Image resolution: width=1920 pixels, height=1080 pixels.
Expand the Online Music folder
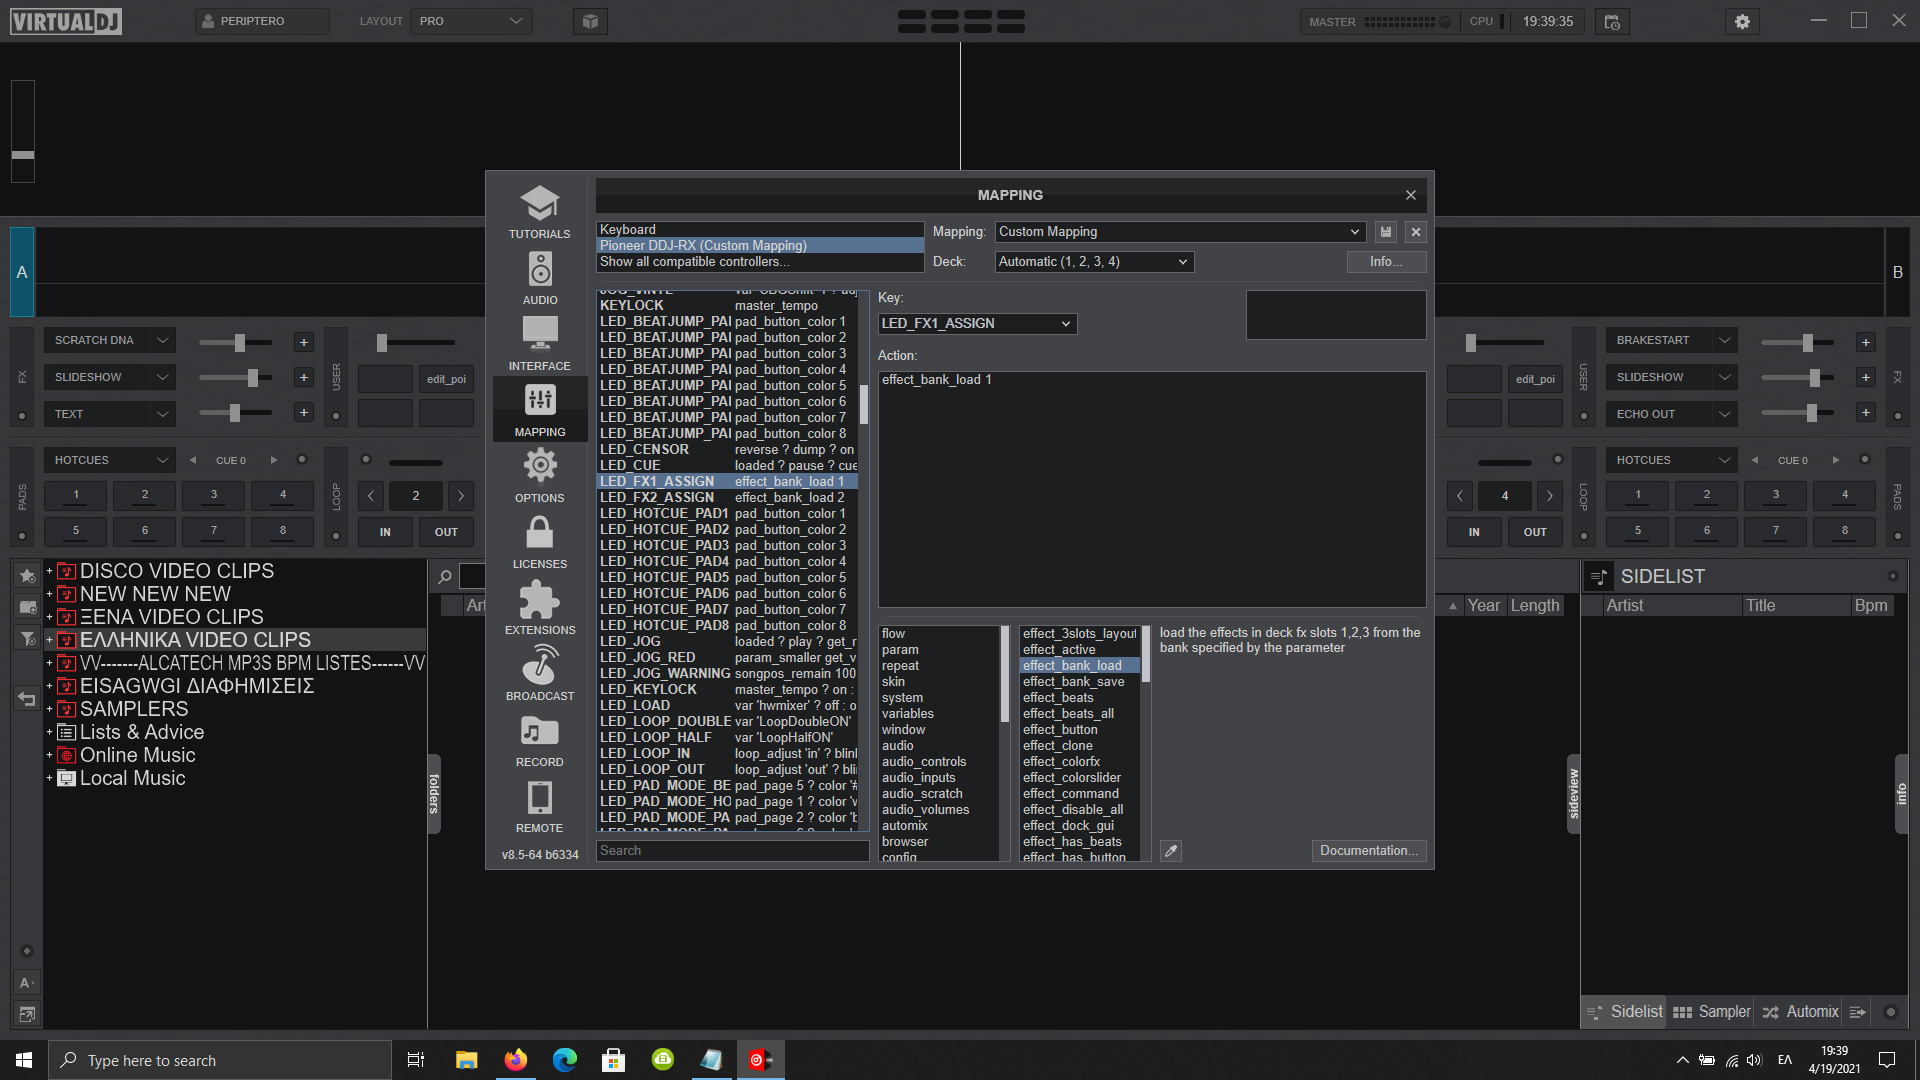49,755
